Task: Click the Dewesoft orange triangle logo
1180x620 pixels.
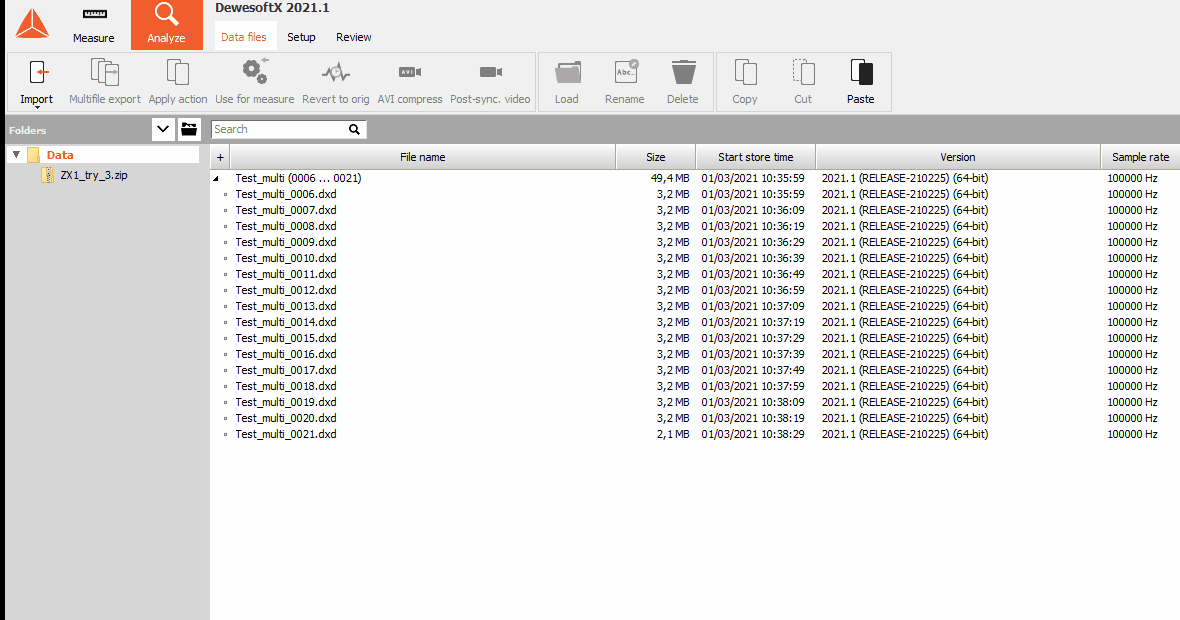Action: pyautogui.click(x=32, y=24)
